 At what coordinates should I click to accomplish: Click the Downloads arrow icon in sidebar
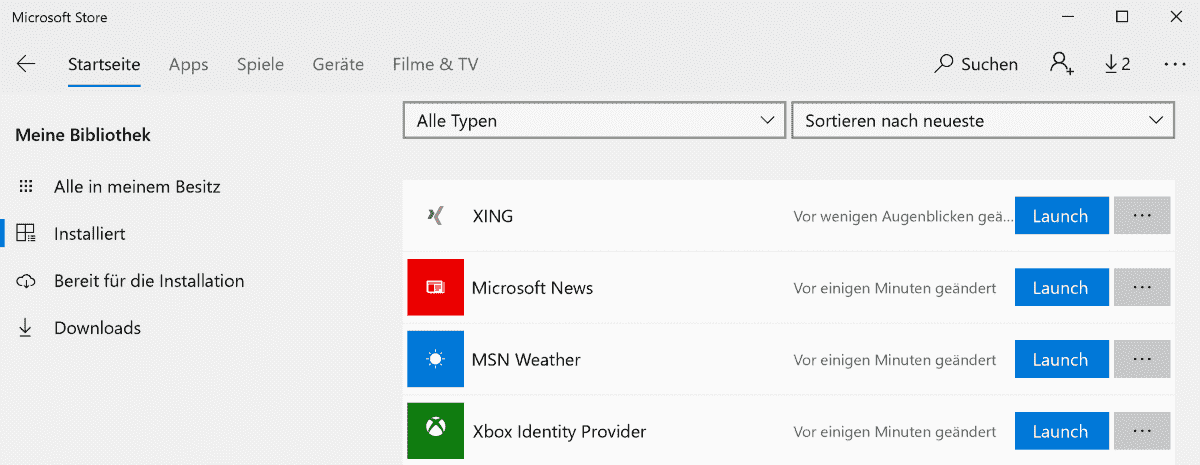(x=26, y=328)
